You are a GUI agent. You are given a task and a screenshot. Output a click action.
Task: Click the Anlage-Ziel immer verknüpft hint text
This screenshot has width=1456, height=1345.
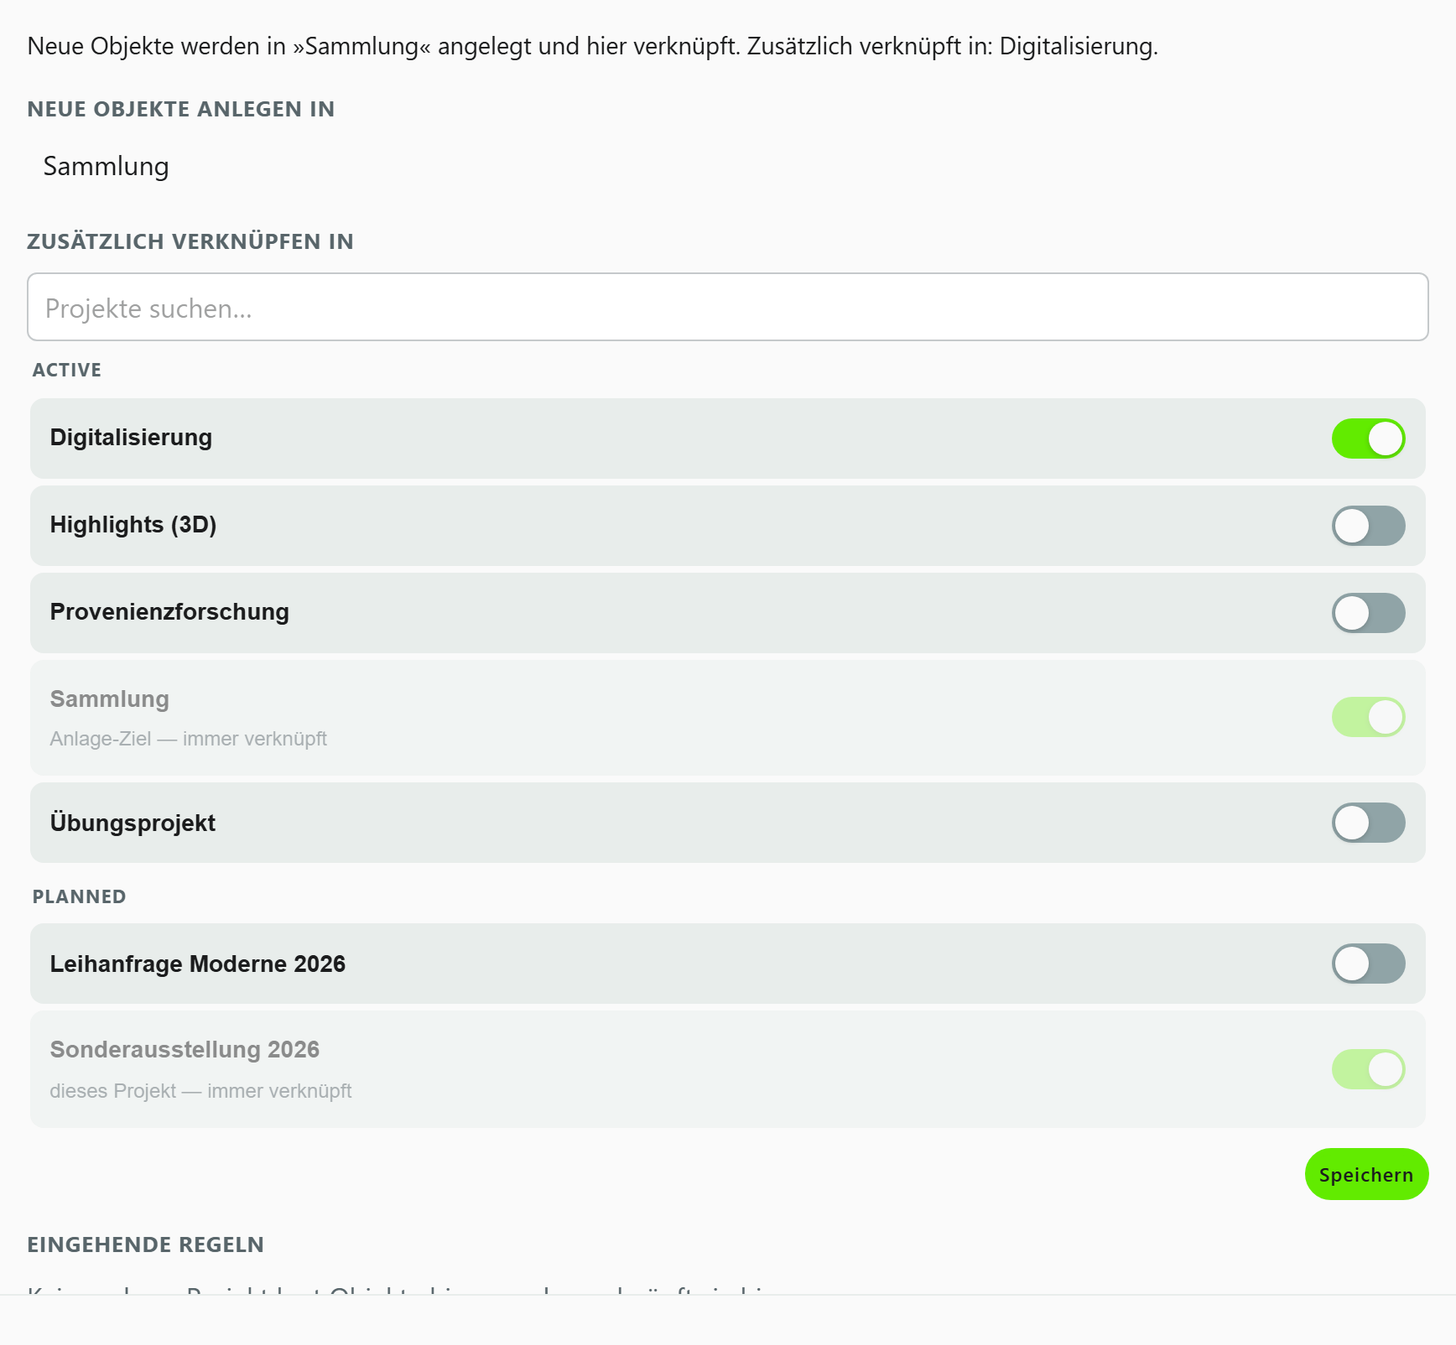point(189,739)
